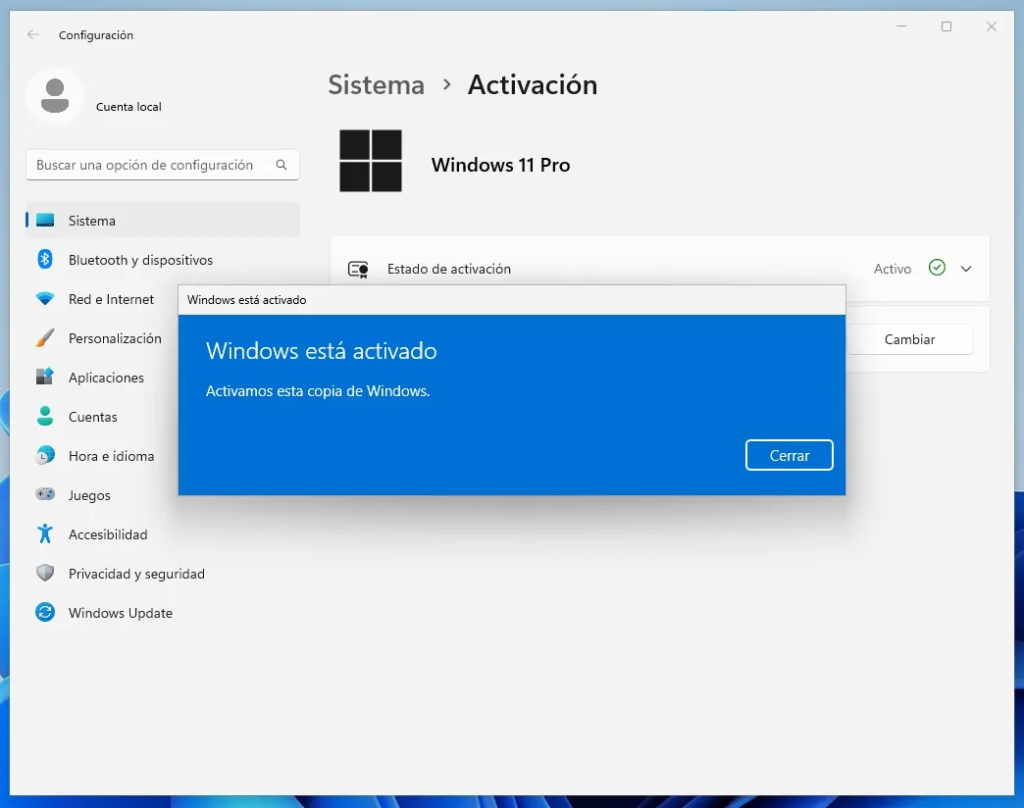Open Windows Update section

(121, 613)
